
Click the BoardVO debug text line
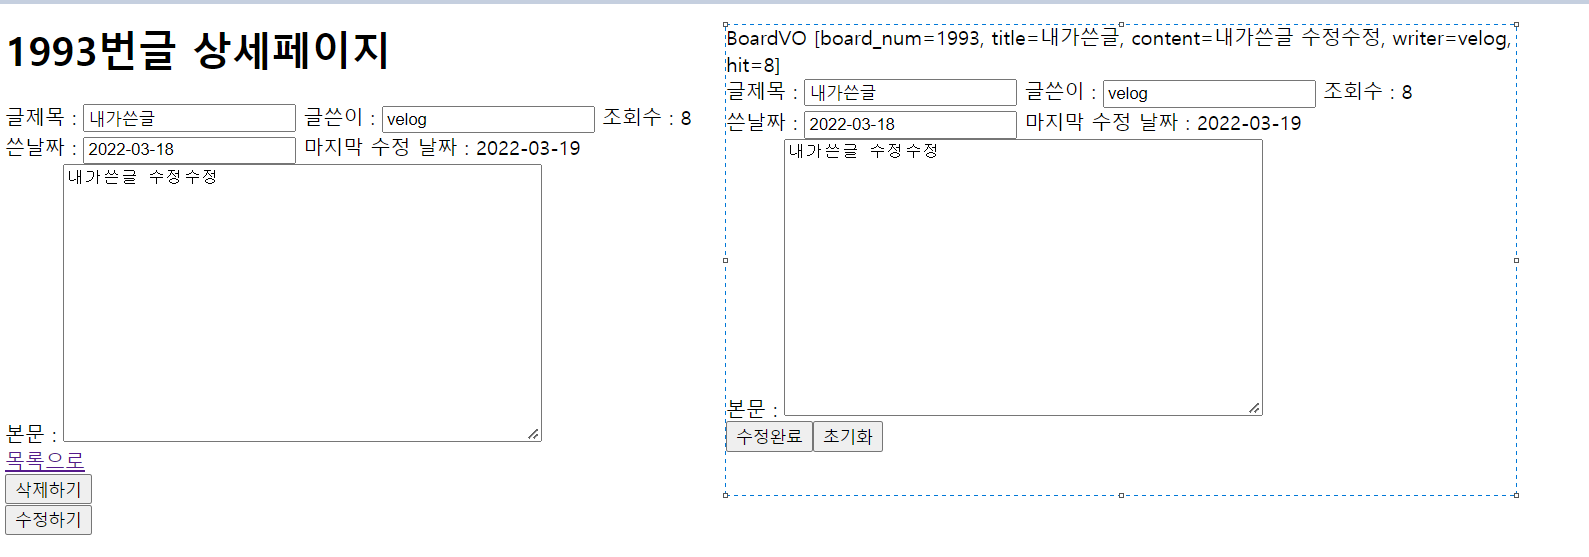[x=1118, y=52]
